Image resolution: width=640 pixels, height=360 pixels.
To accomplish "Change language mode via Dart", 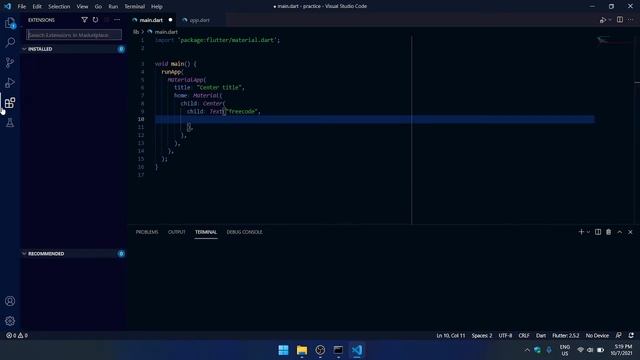I will click(541, 335).
